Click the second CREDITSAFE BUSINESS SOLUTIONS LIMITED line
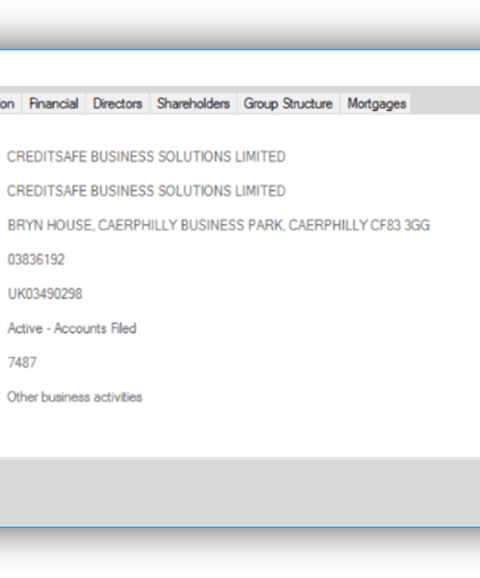The image size is (480, 578). tap(146, 191)
